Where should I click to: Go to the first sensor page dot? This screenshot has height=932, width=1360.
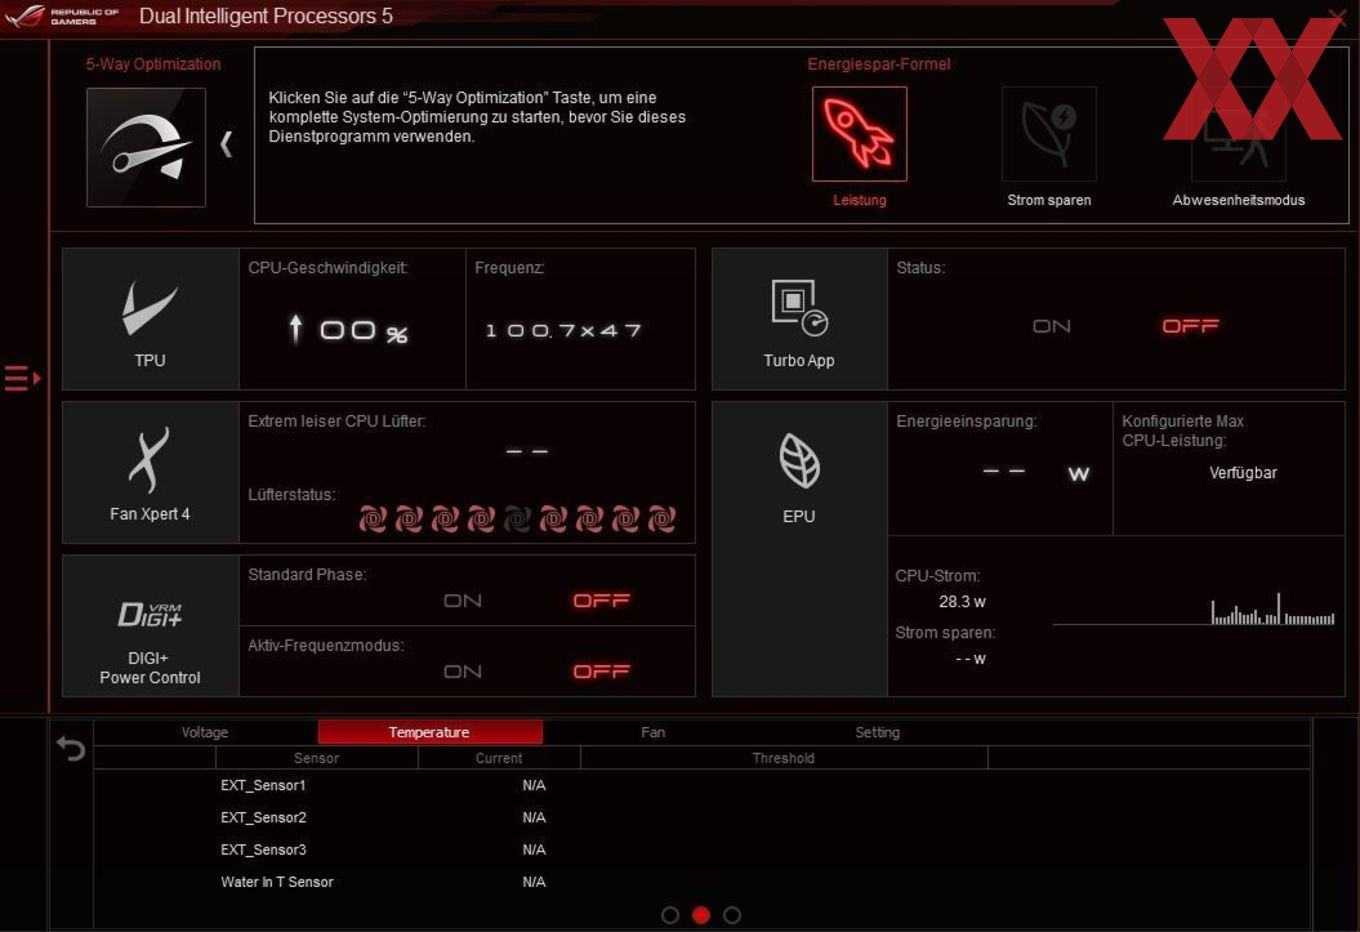tap(670, 915)
